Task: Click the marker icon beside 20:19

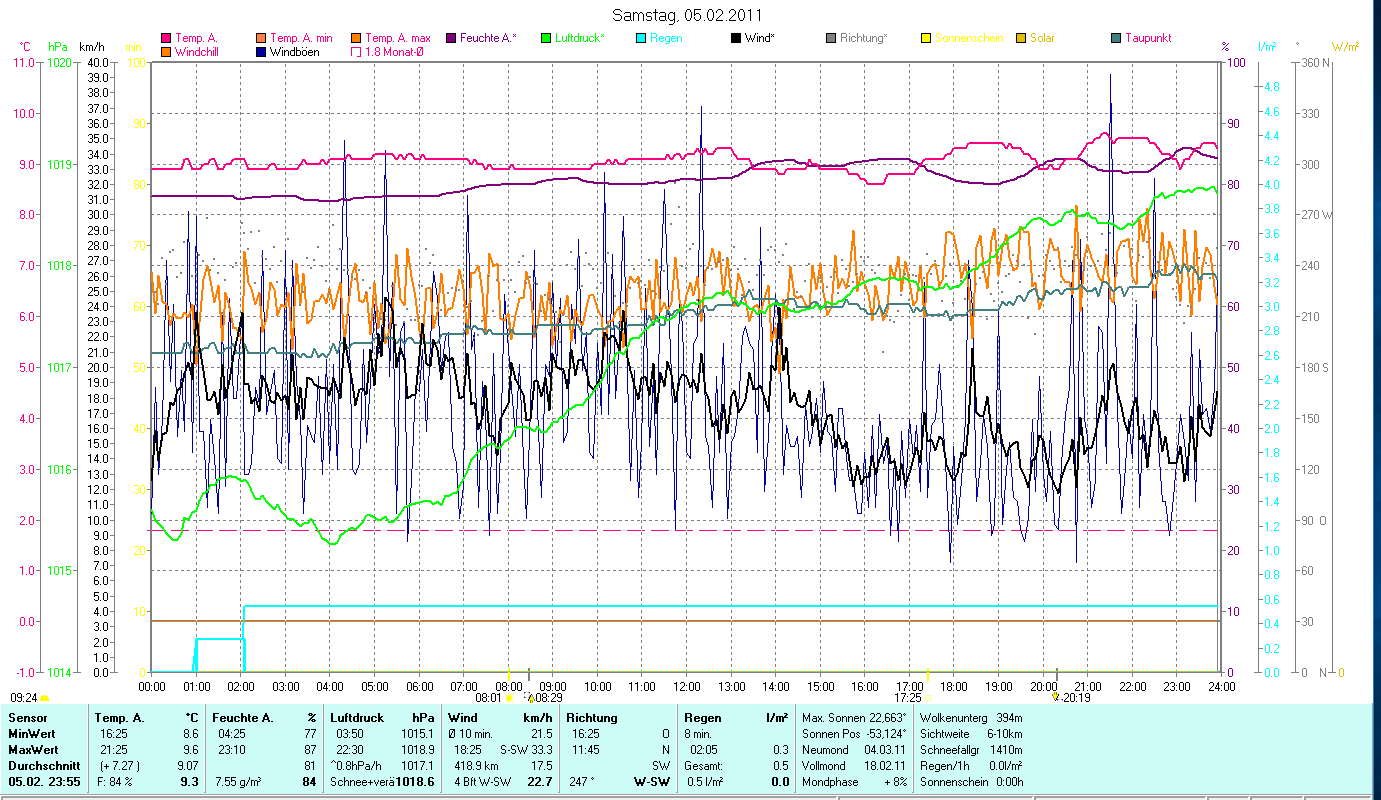Action: click(x=1056, y=698)
